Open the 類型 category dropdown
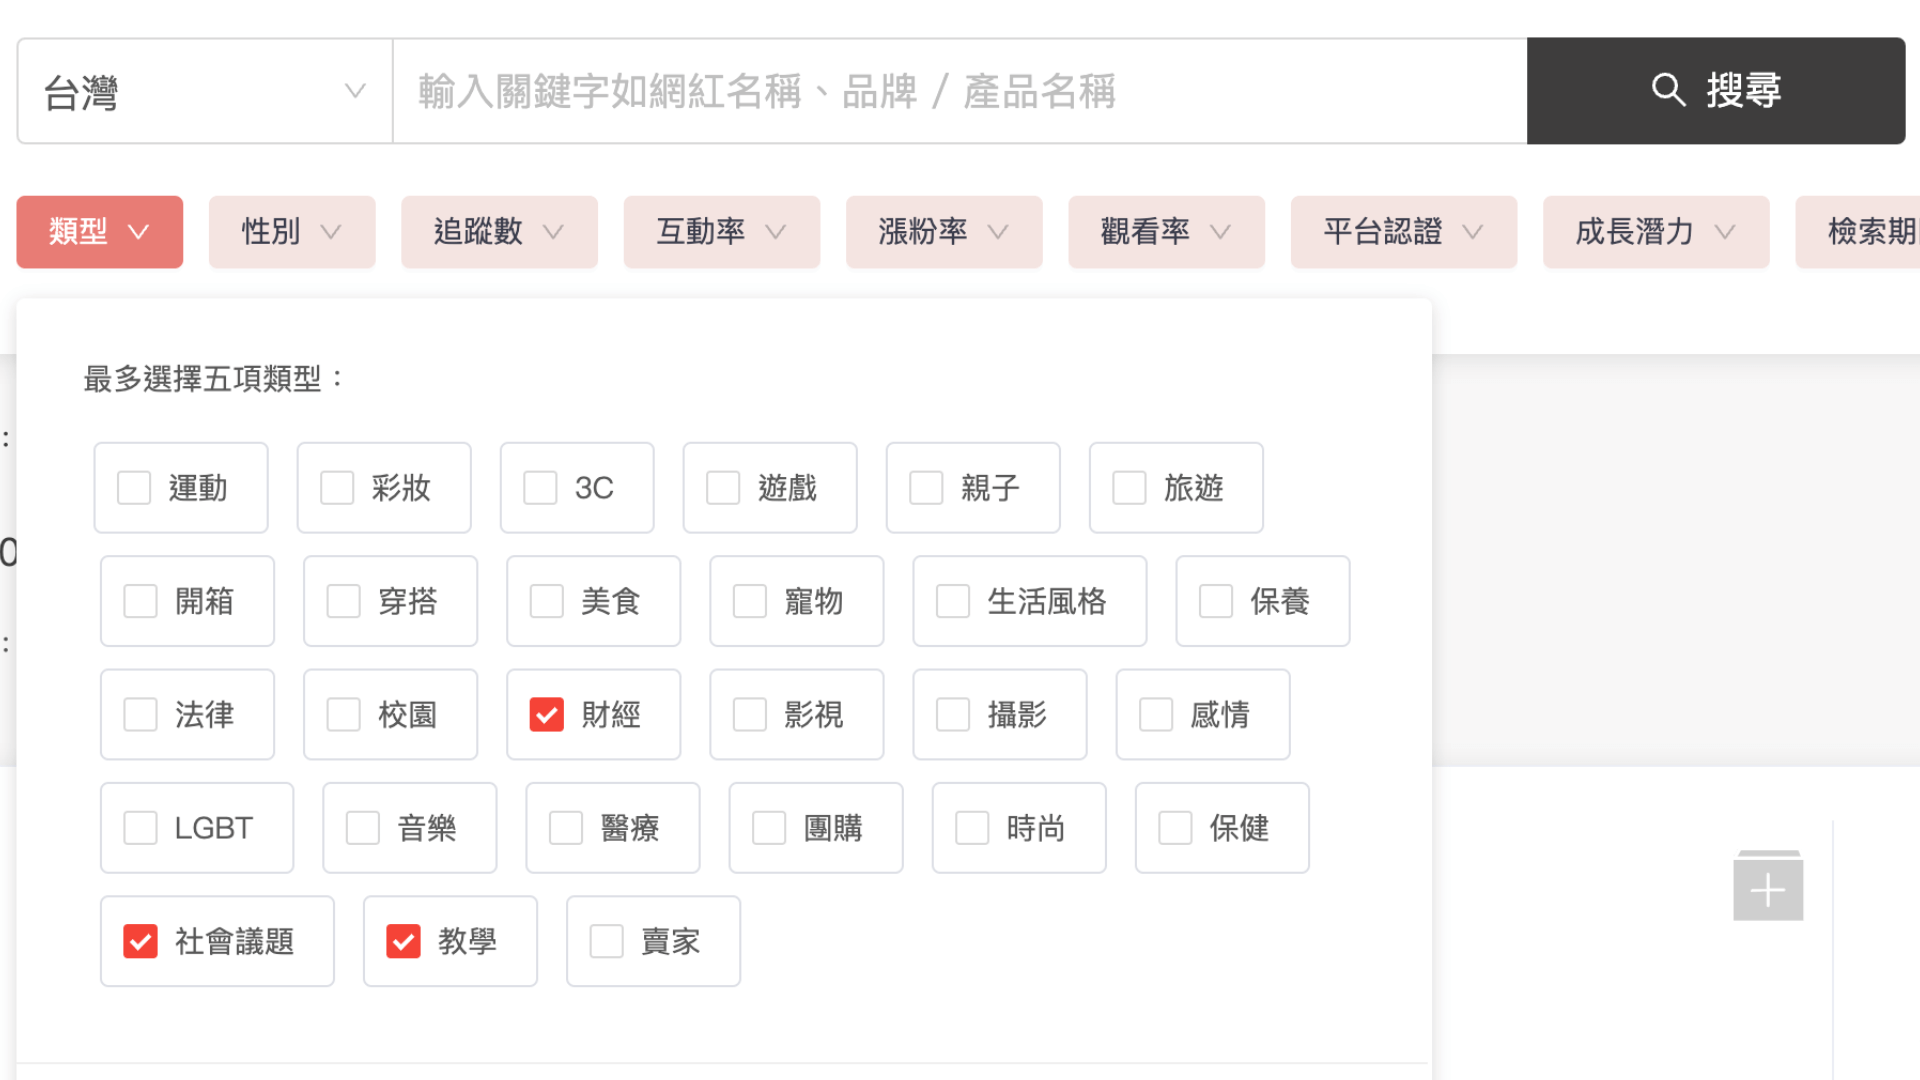Viewport: 1920px width, 1080px height. point(99,232)
